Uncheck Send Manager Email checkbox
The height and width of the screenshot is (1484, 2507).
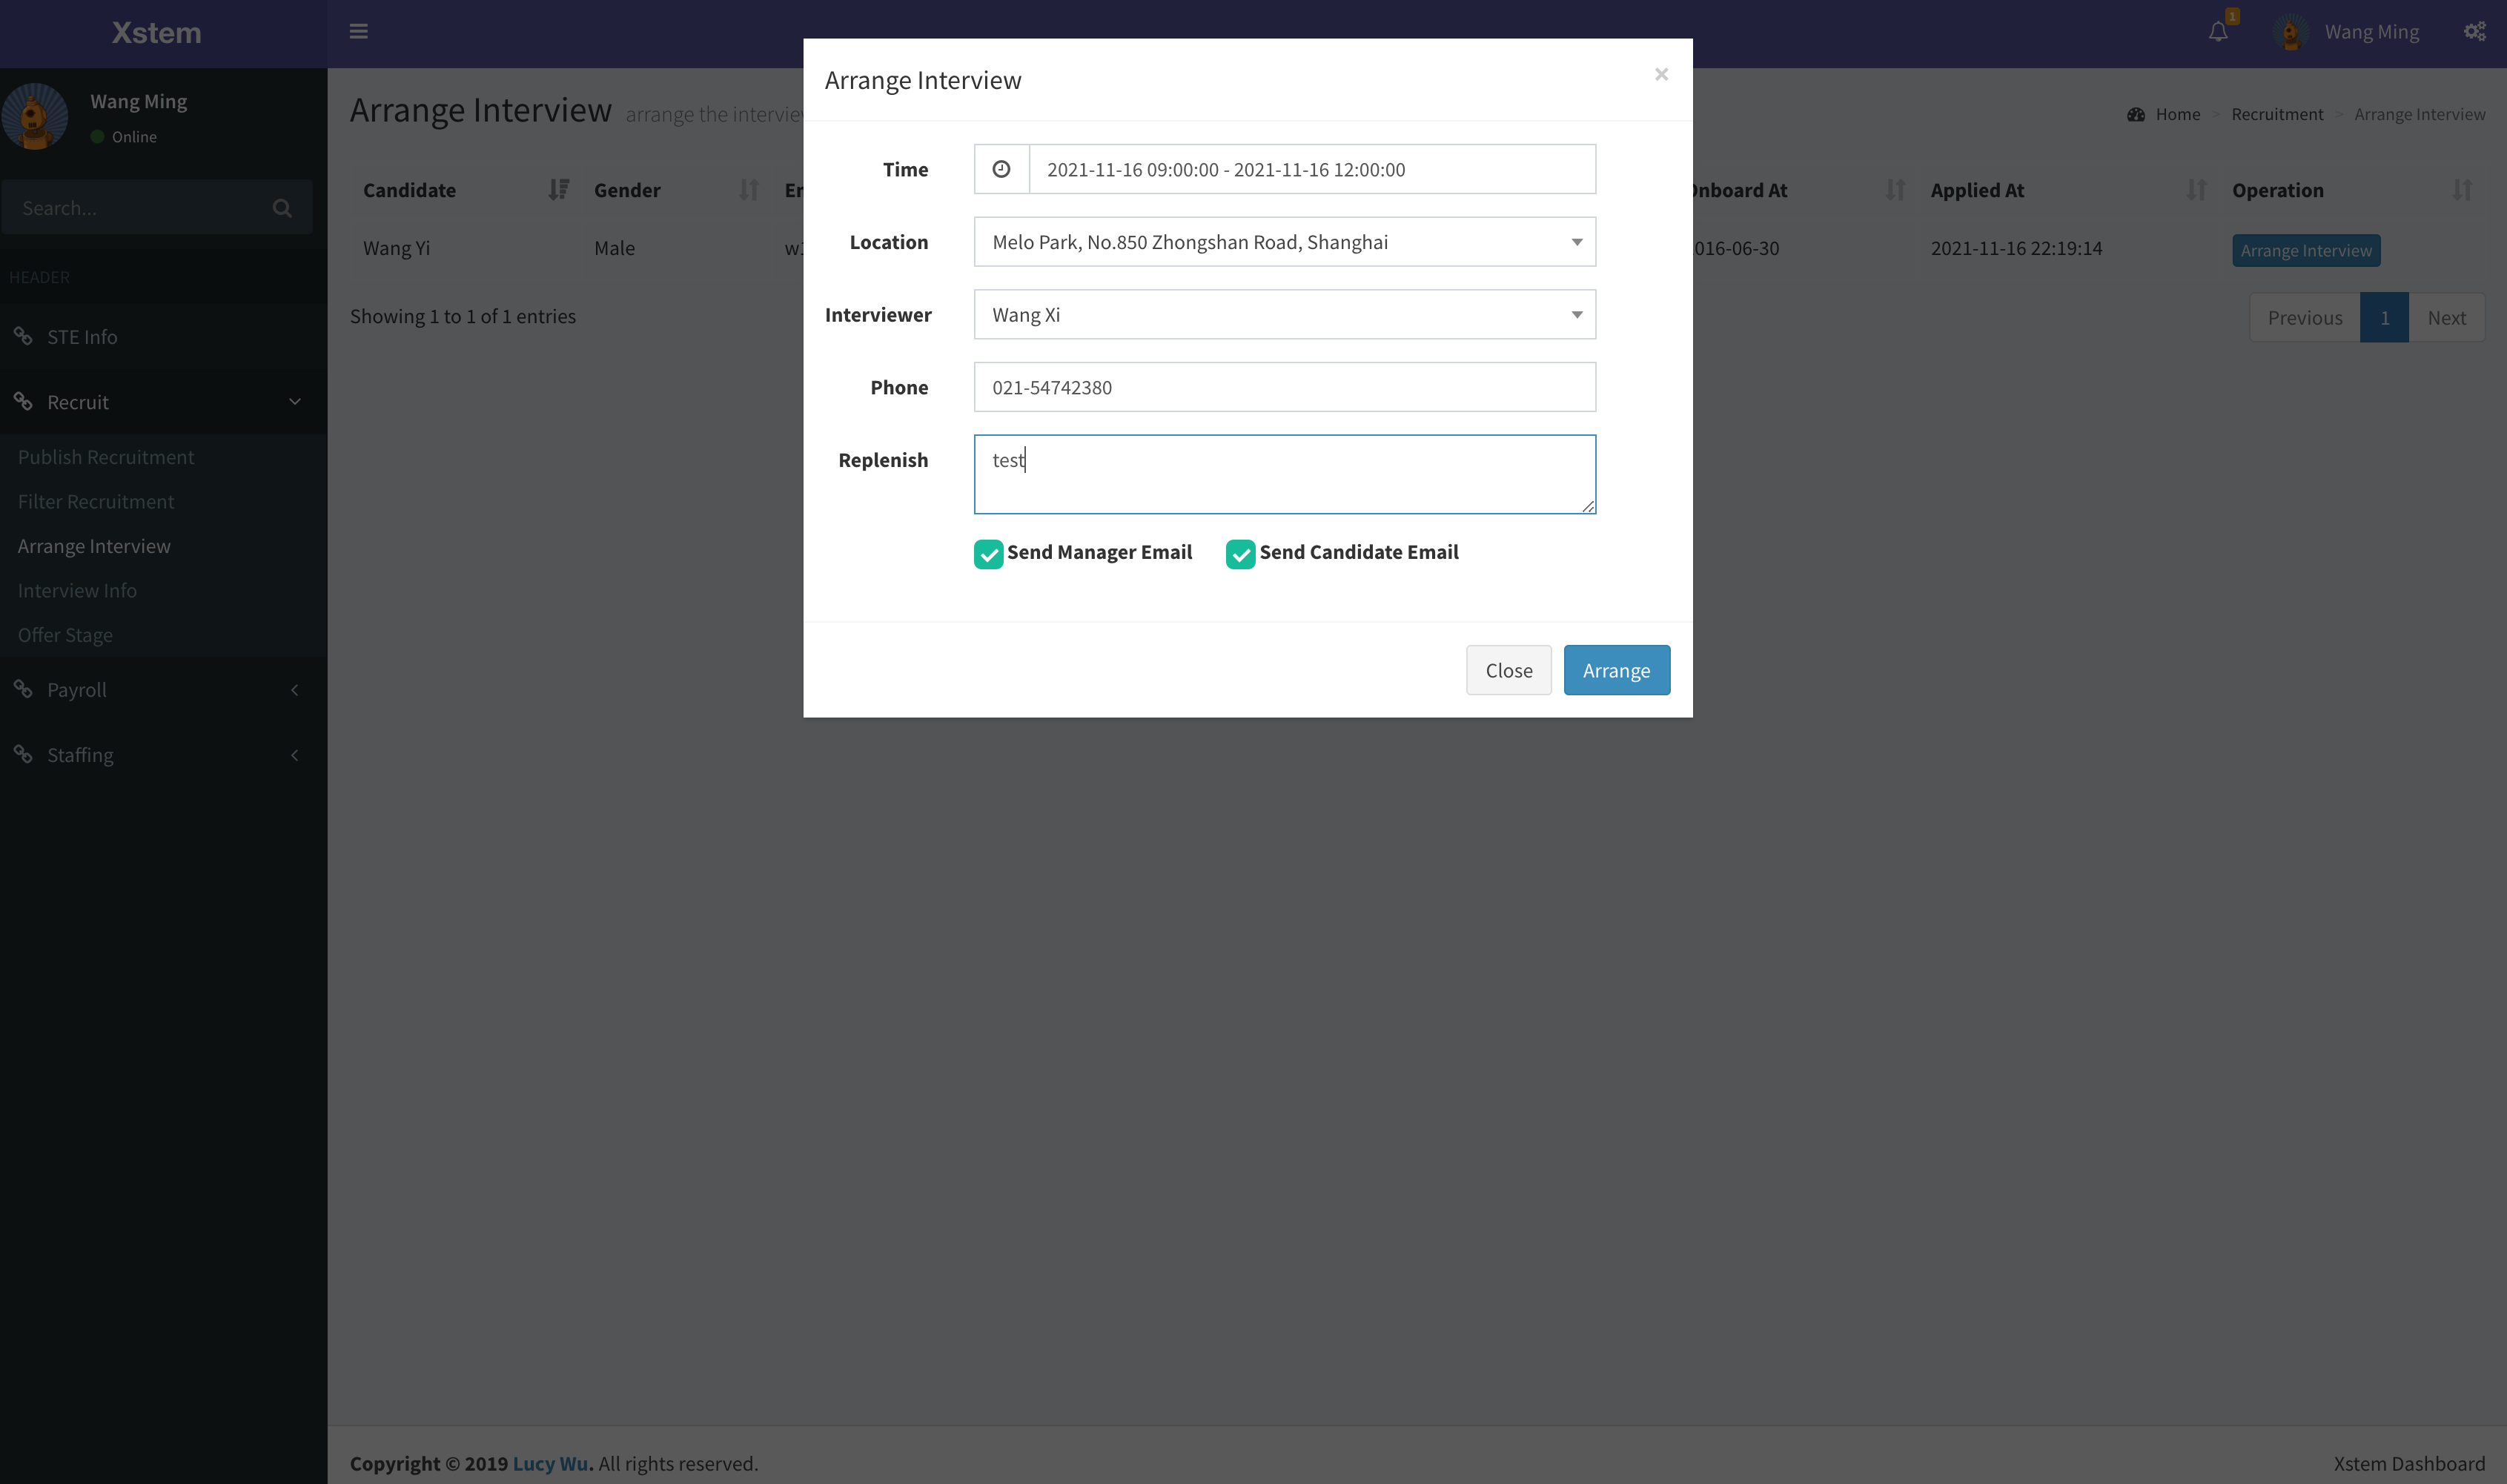(988, 554)
